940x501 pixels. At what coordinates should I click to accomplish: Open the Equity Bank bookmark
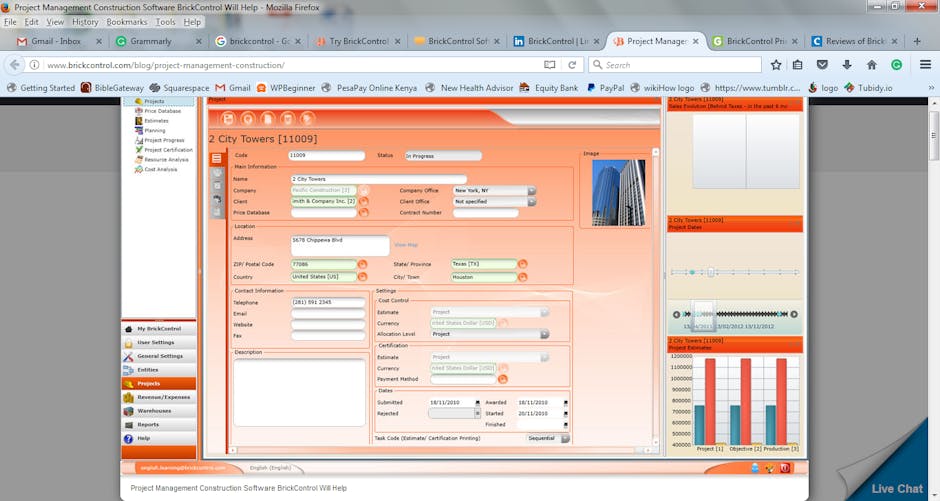(549, 88)
